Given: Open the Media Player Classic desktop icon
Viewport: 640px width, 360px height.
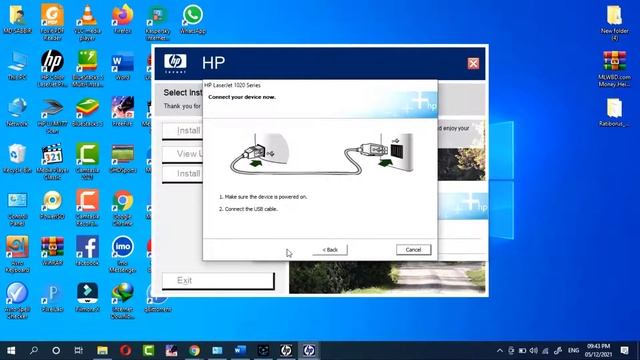Looking at the screenshot, I should pyautogui.click(x=52, y=162).
